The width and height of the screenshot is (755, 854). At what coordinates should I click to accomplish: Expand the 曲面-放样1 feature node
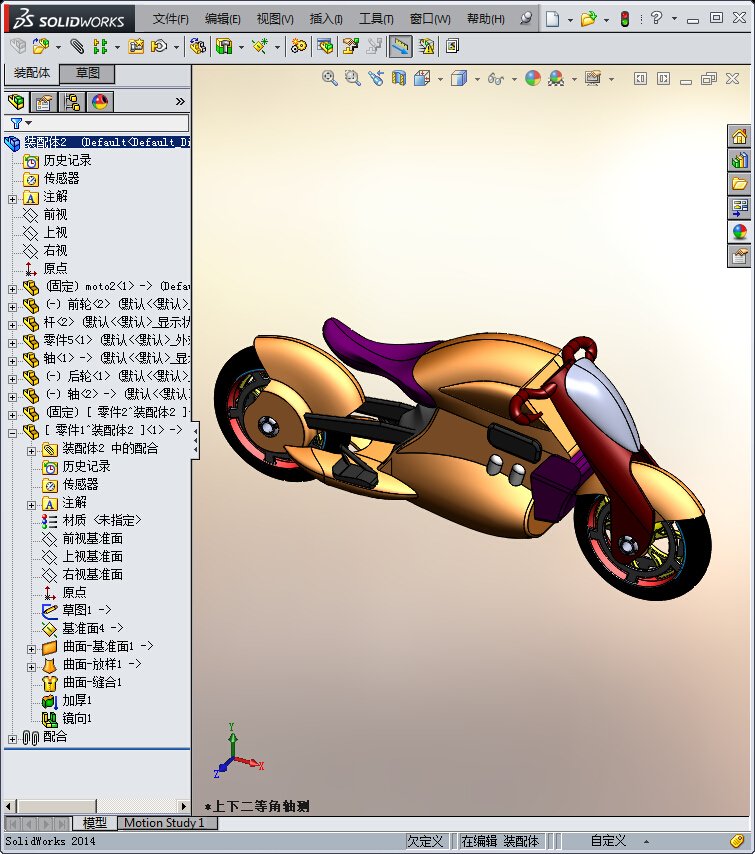pos(31,667)
